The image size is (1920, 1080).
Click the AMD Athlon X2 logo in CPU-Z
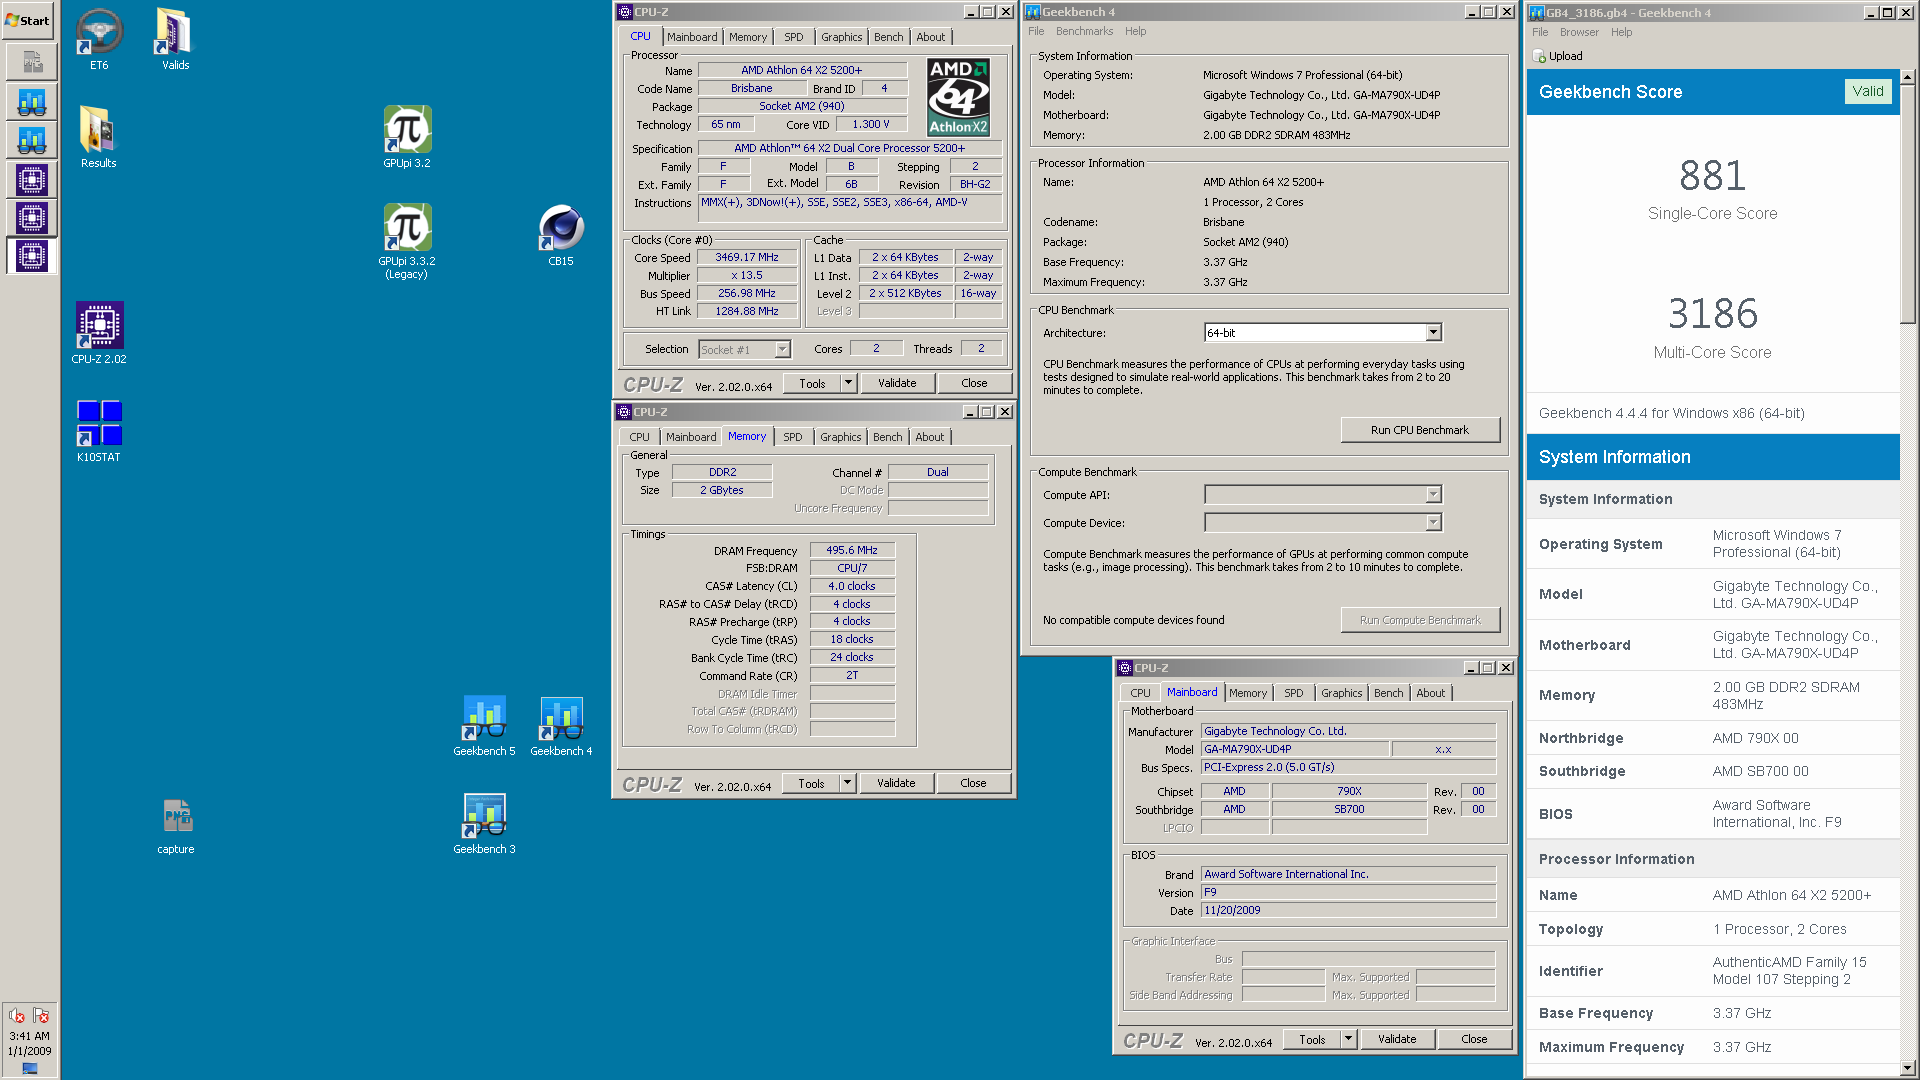[x=958, y=96]
